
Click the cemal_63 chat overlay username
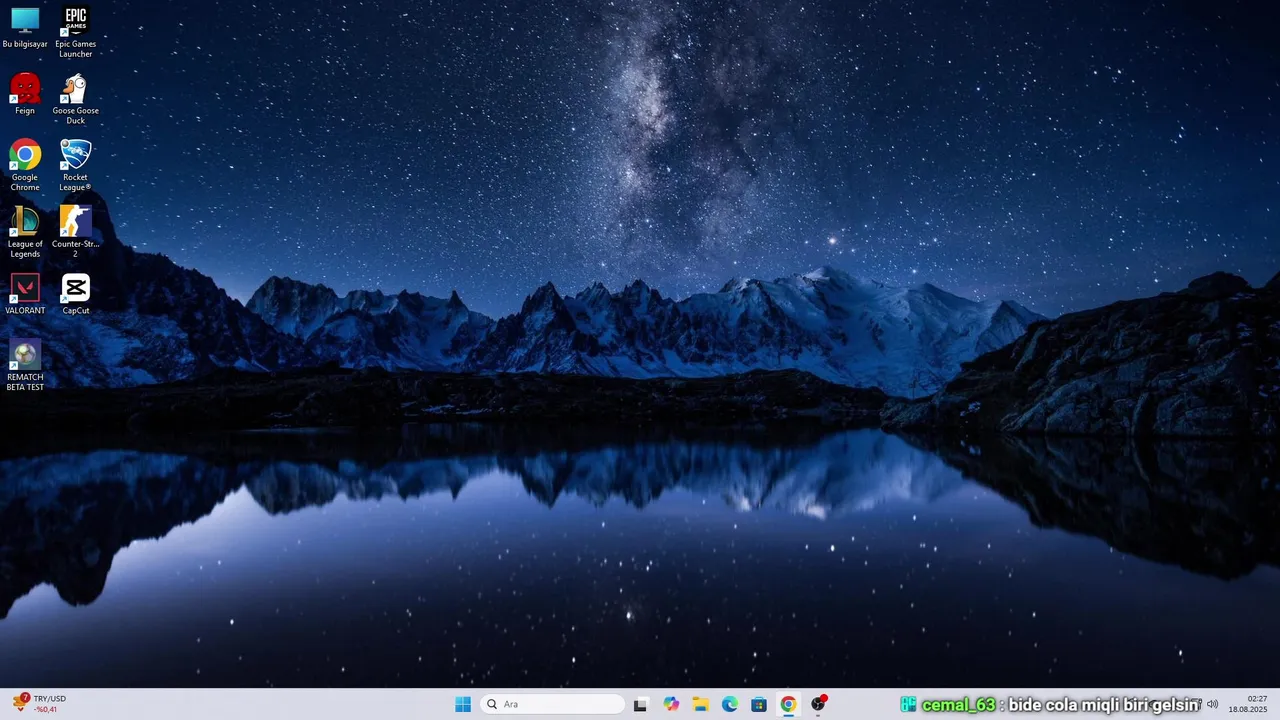(958, 705)
